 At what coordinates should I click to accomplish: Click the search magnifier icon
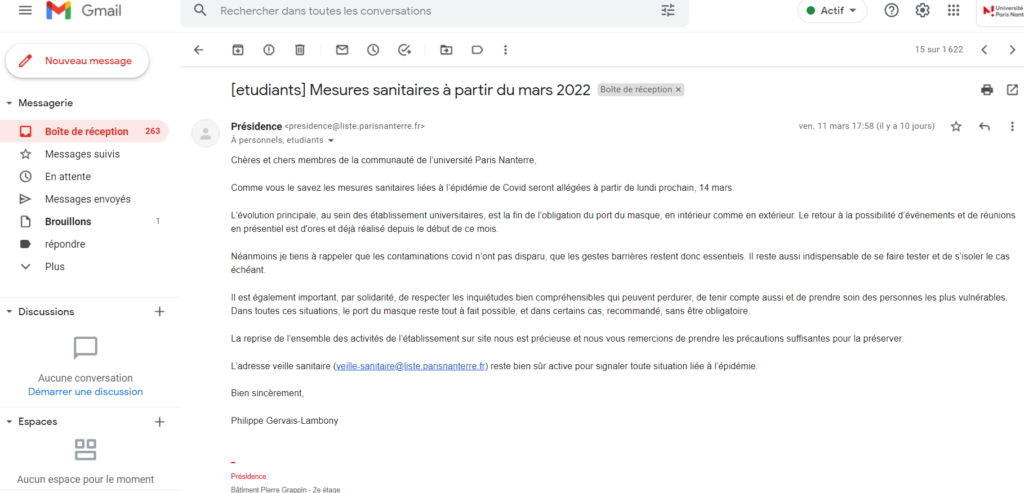coord(200,10)
